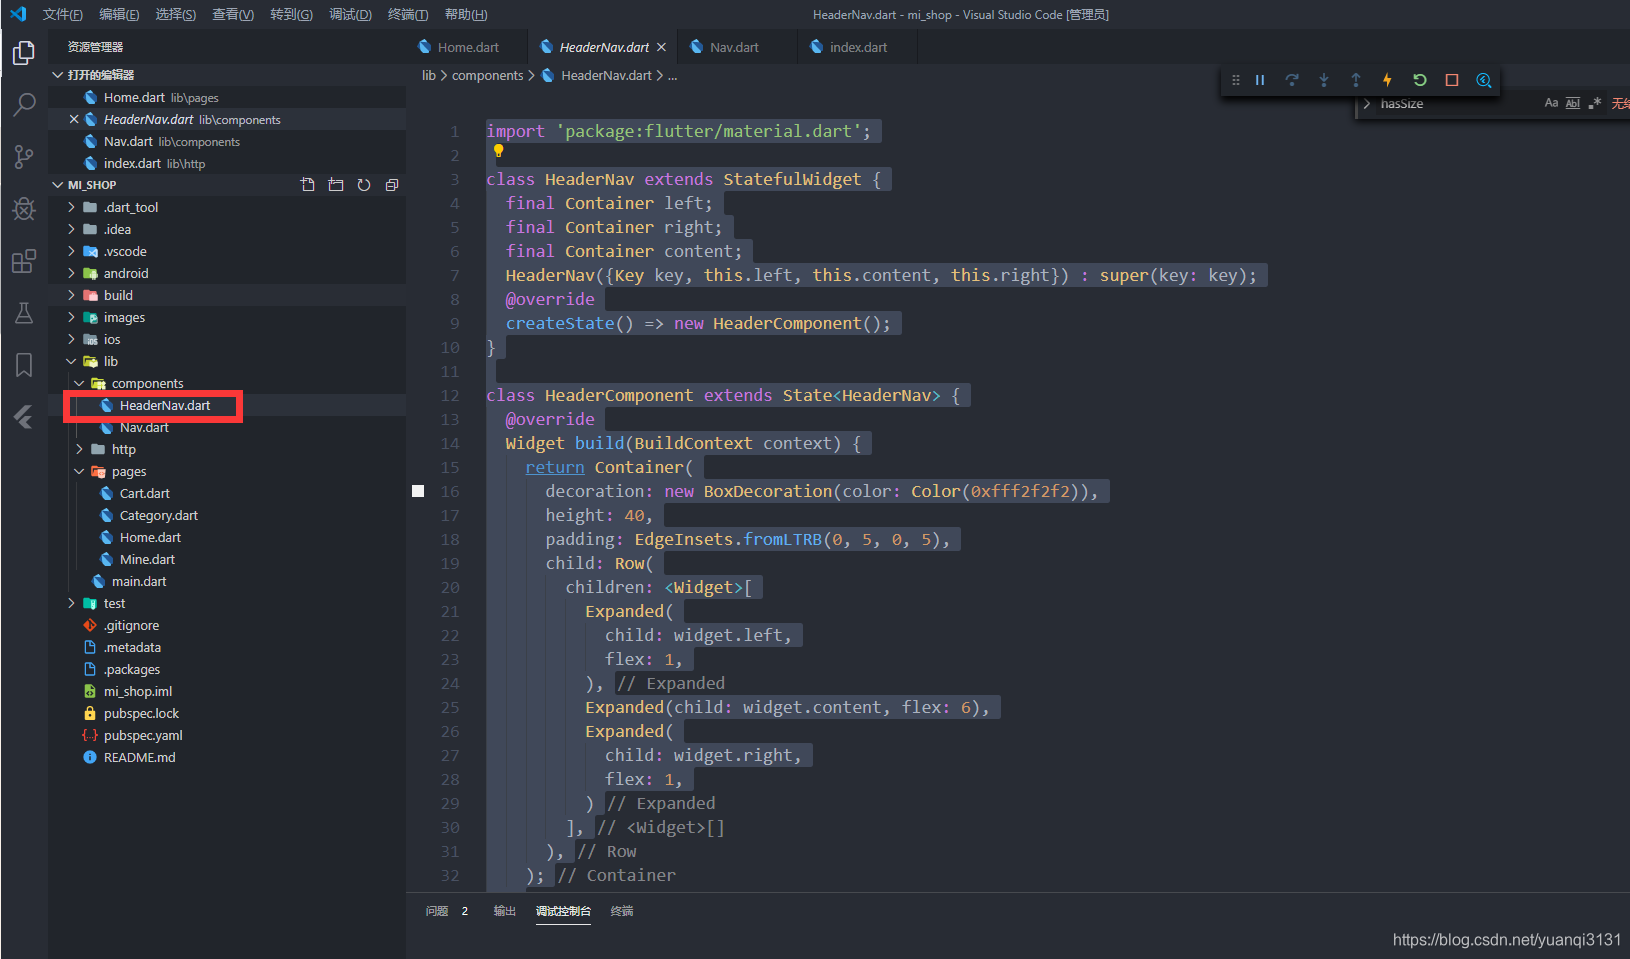Toggle Match Case in find widget
The image size is (1630, 959).
click(1551, 103)
